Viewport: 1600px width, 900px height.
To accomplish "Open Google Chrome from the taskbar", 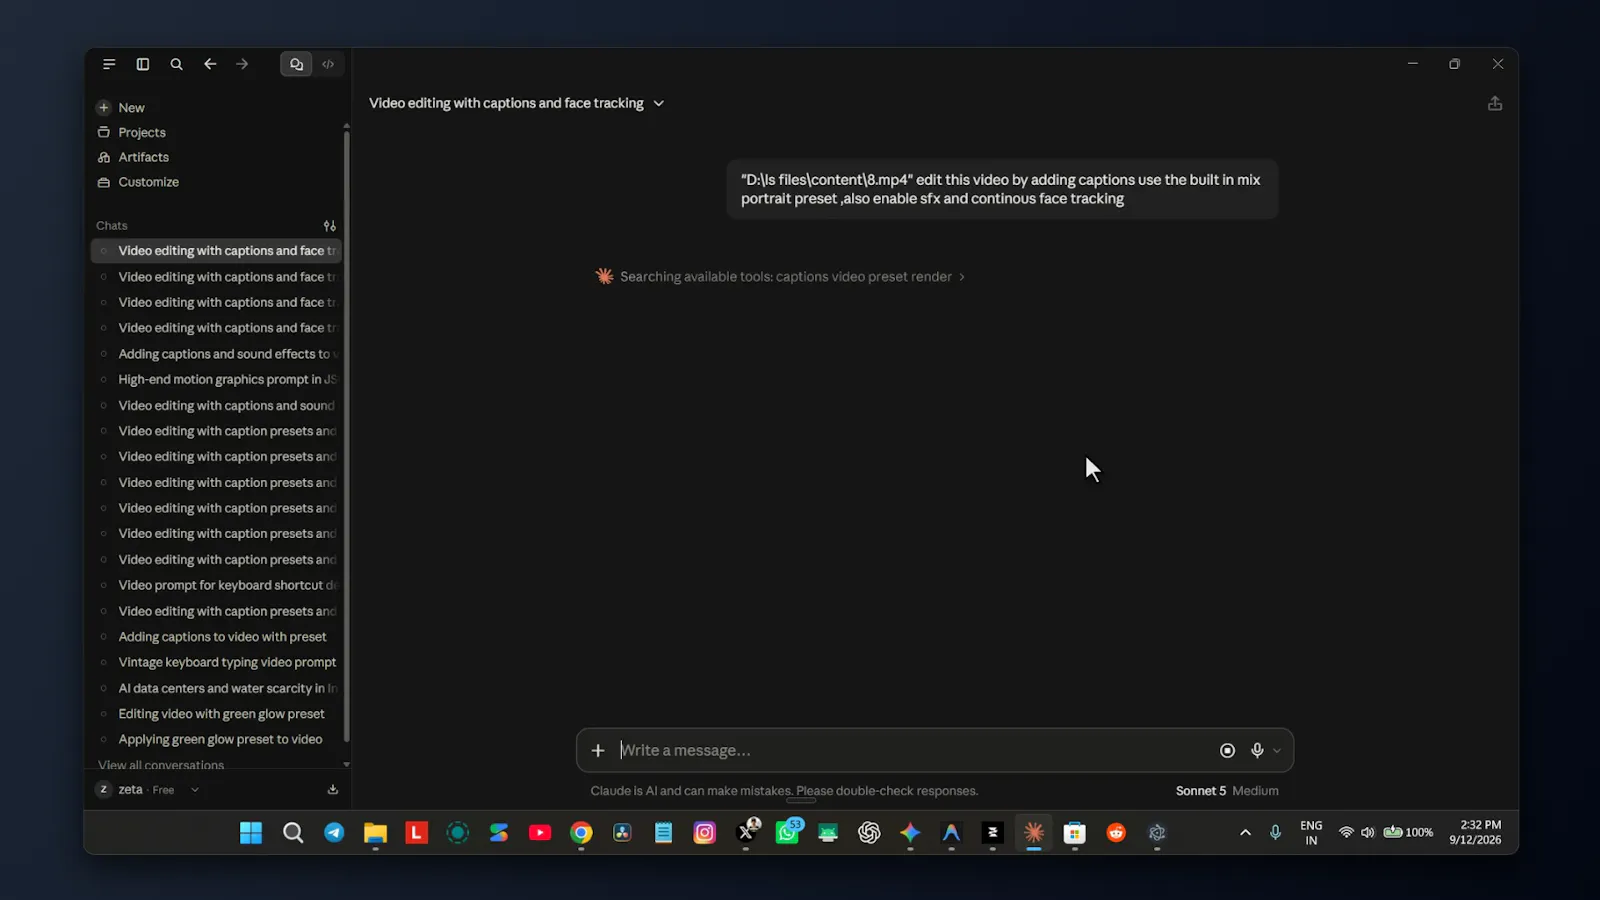I will coord(581,833).
